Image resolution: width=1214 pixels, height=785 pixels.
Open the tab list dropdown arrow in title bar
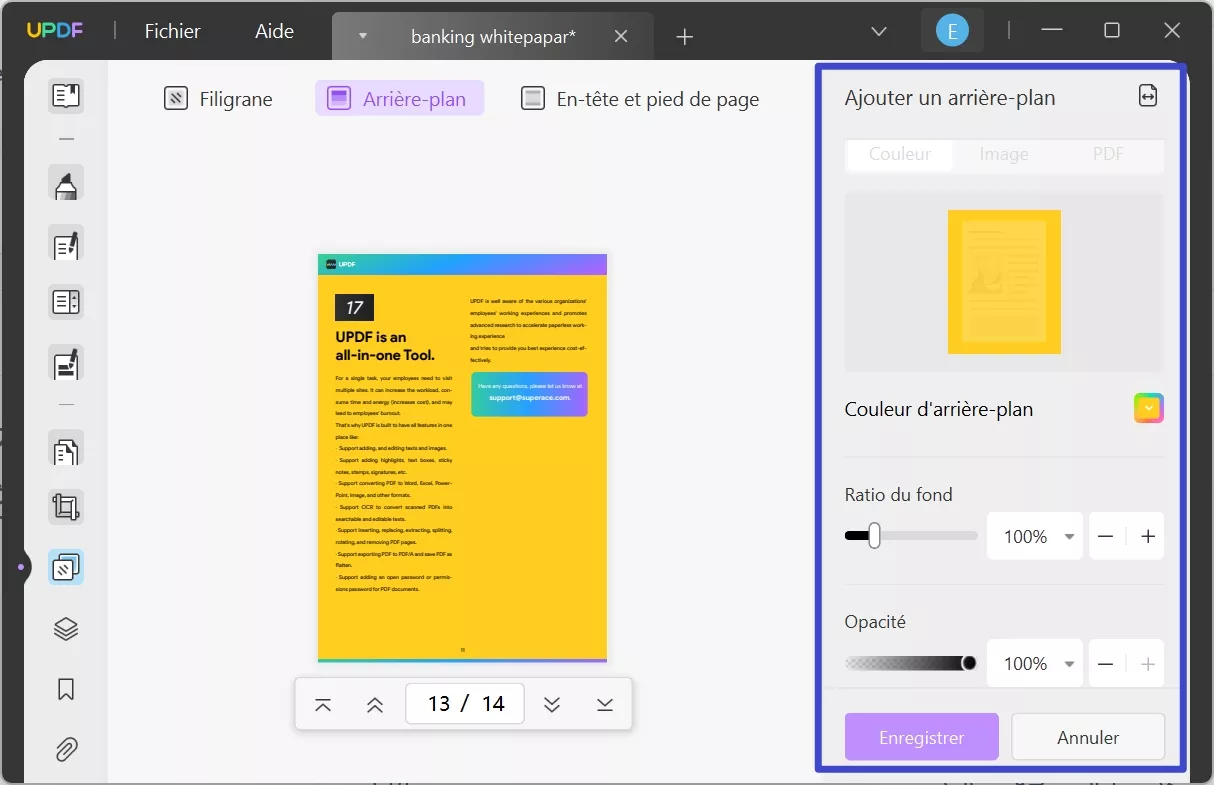pyautogui.click(x=879, y=32)
